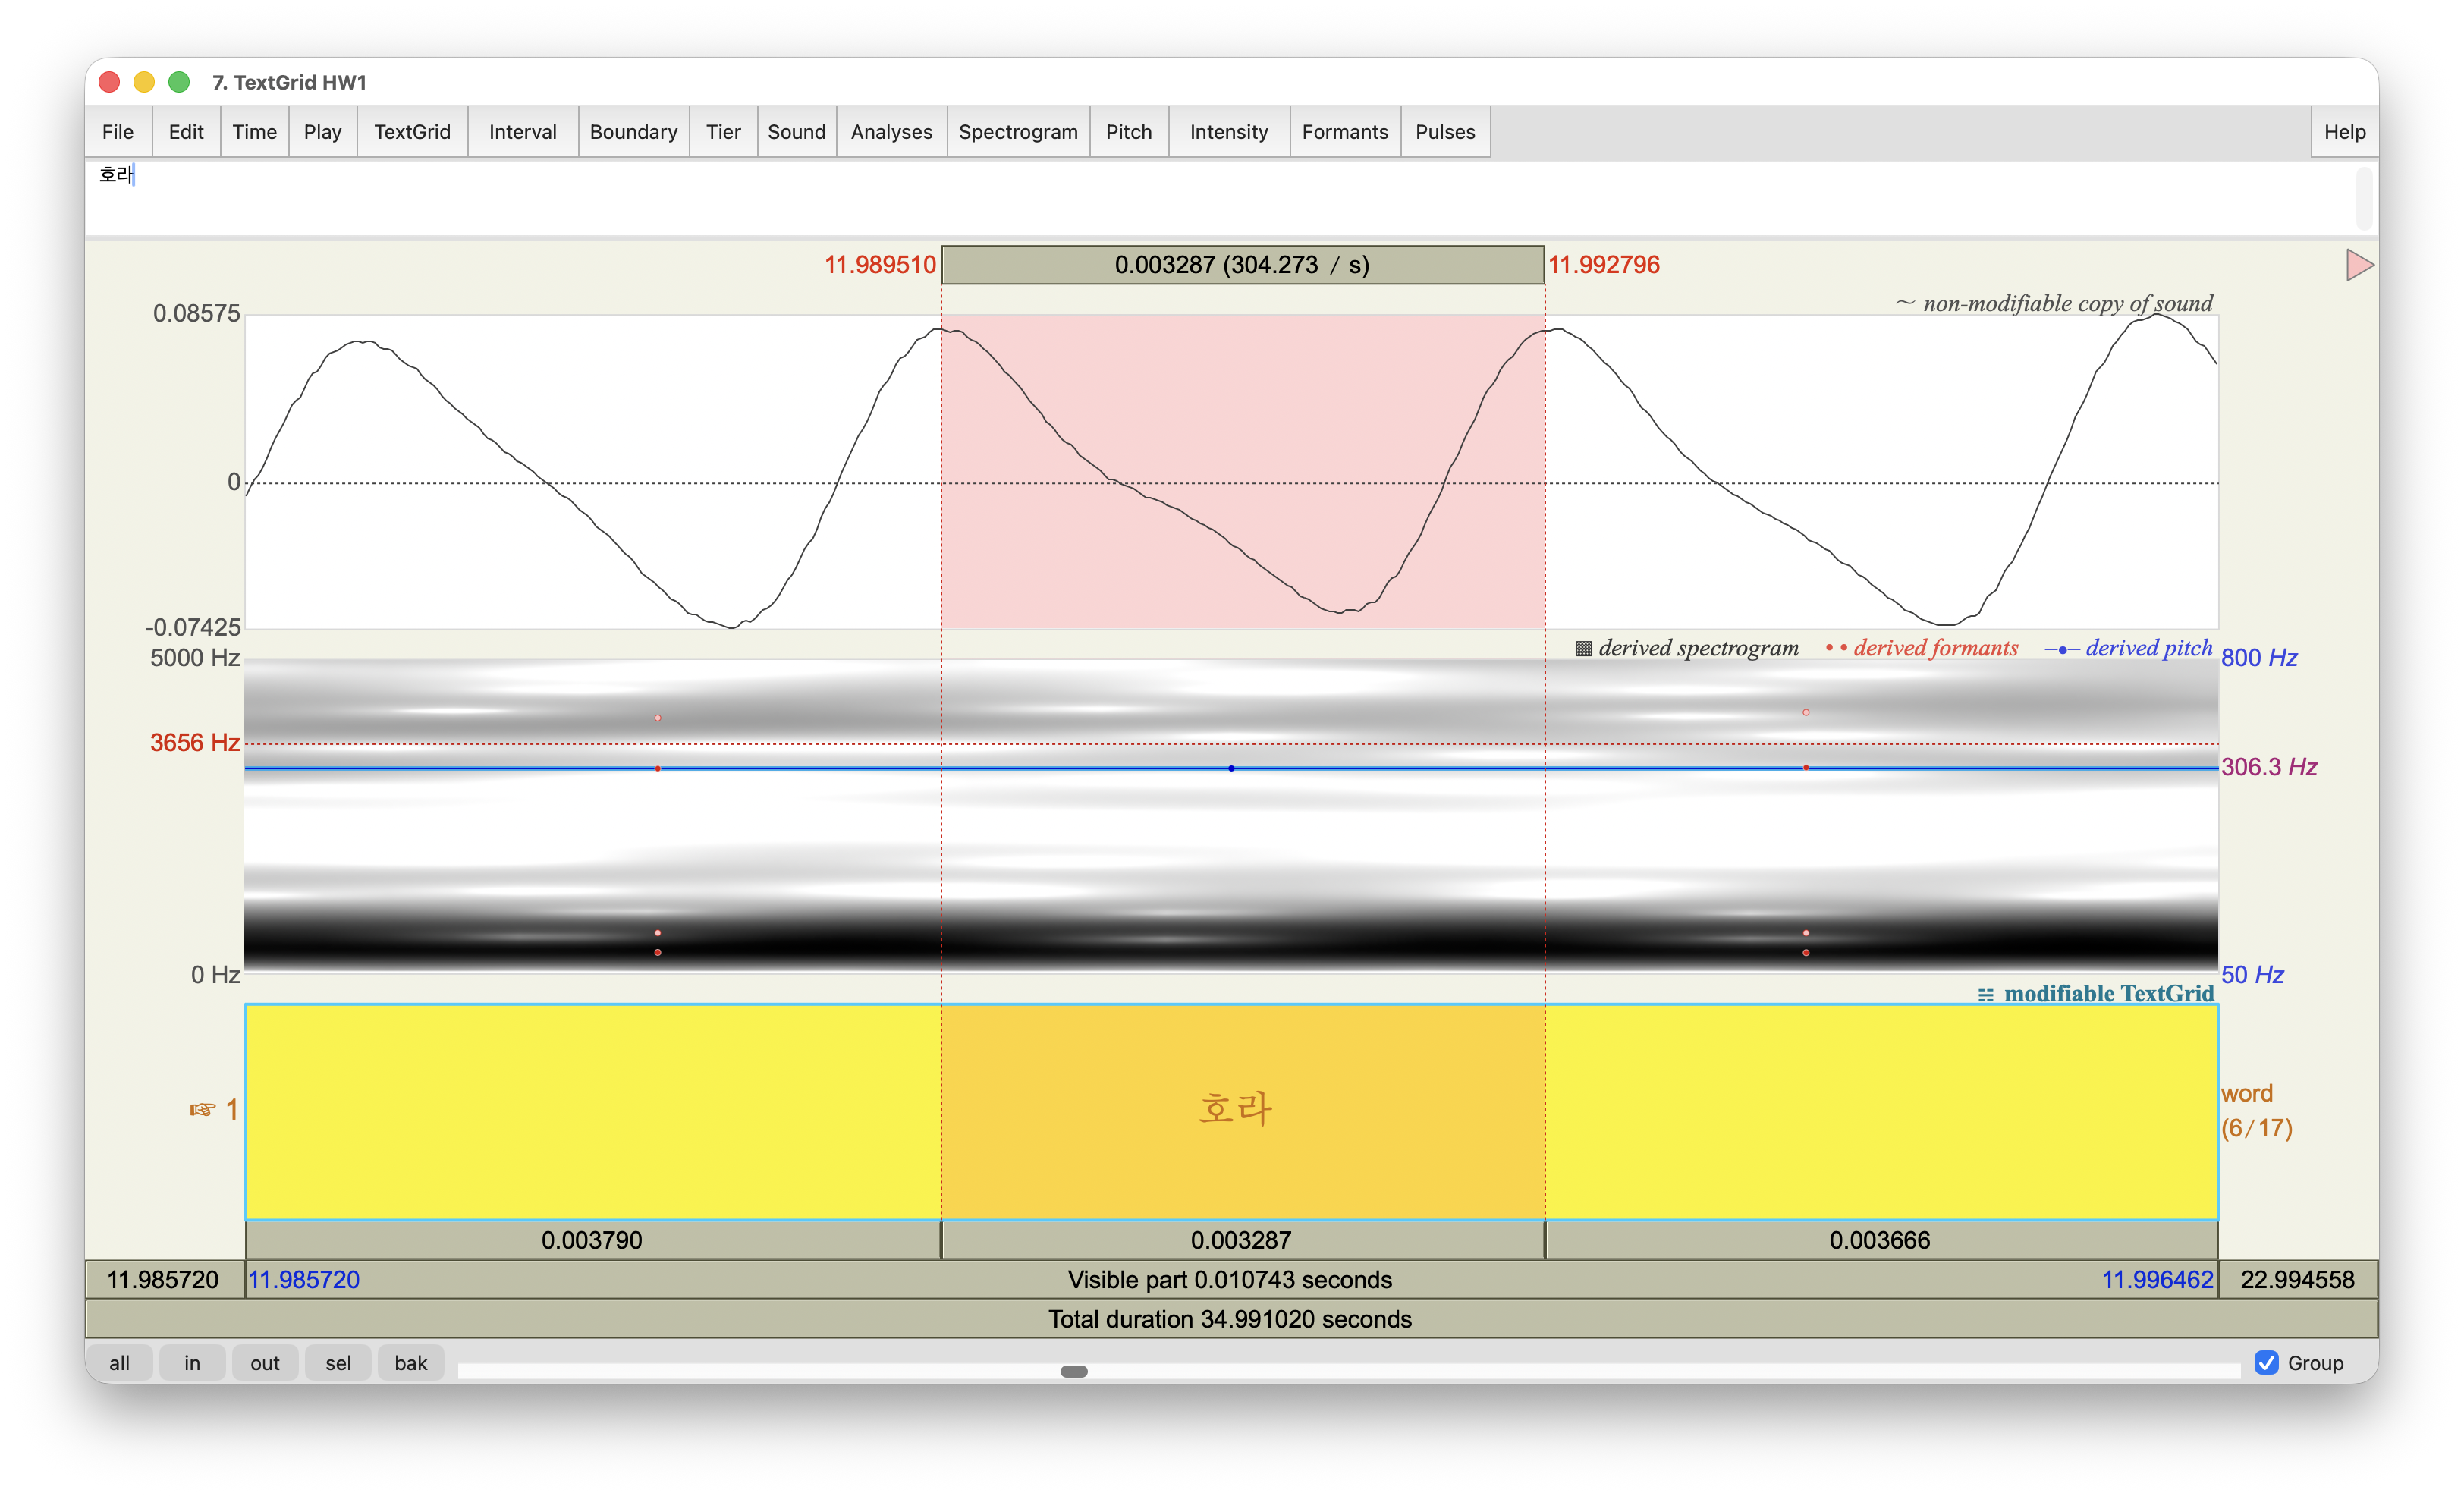The height and width of the screenshot is (1496, 2464).
Task: Play the selected 0.003287 interval bar
Action: 1242,1240
